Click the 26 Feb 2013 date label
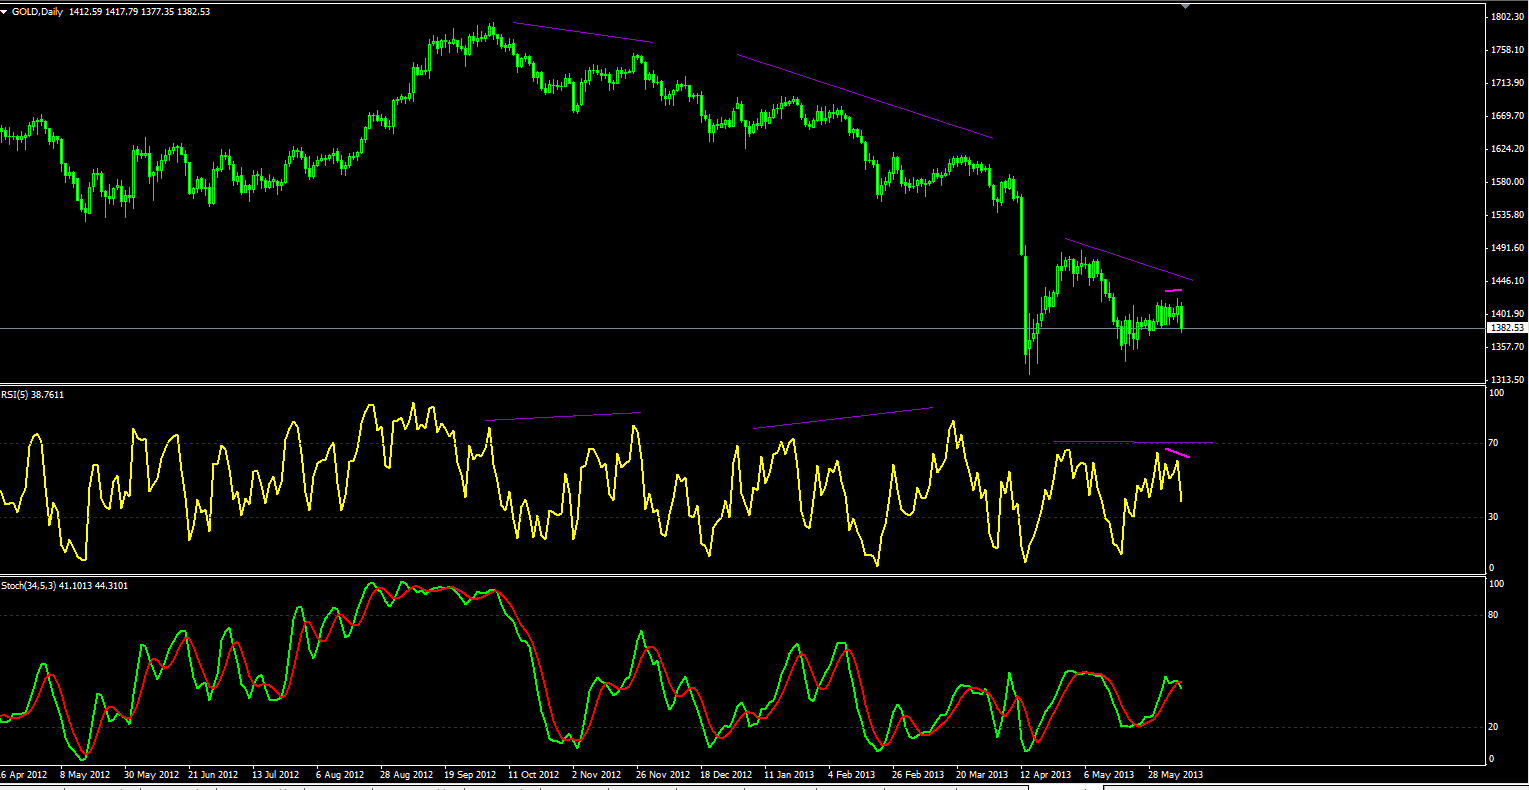 [x=918, y=775]
